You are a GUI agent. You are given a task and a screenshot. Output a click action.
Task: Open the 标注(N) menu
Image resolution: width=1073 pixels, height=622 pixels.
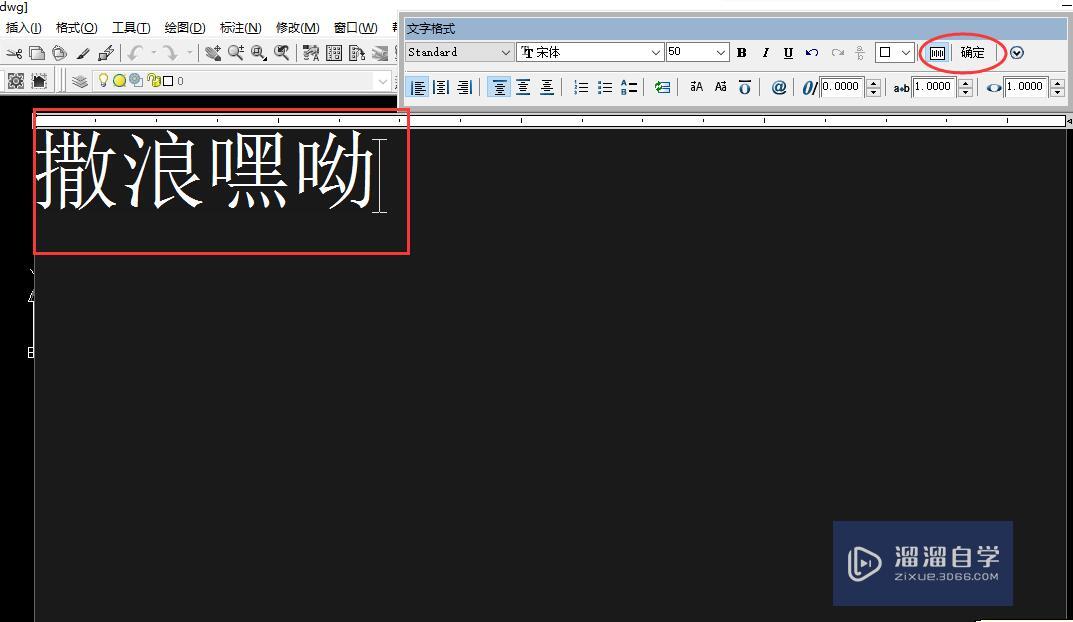coord(240,27)
